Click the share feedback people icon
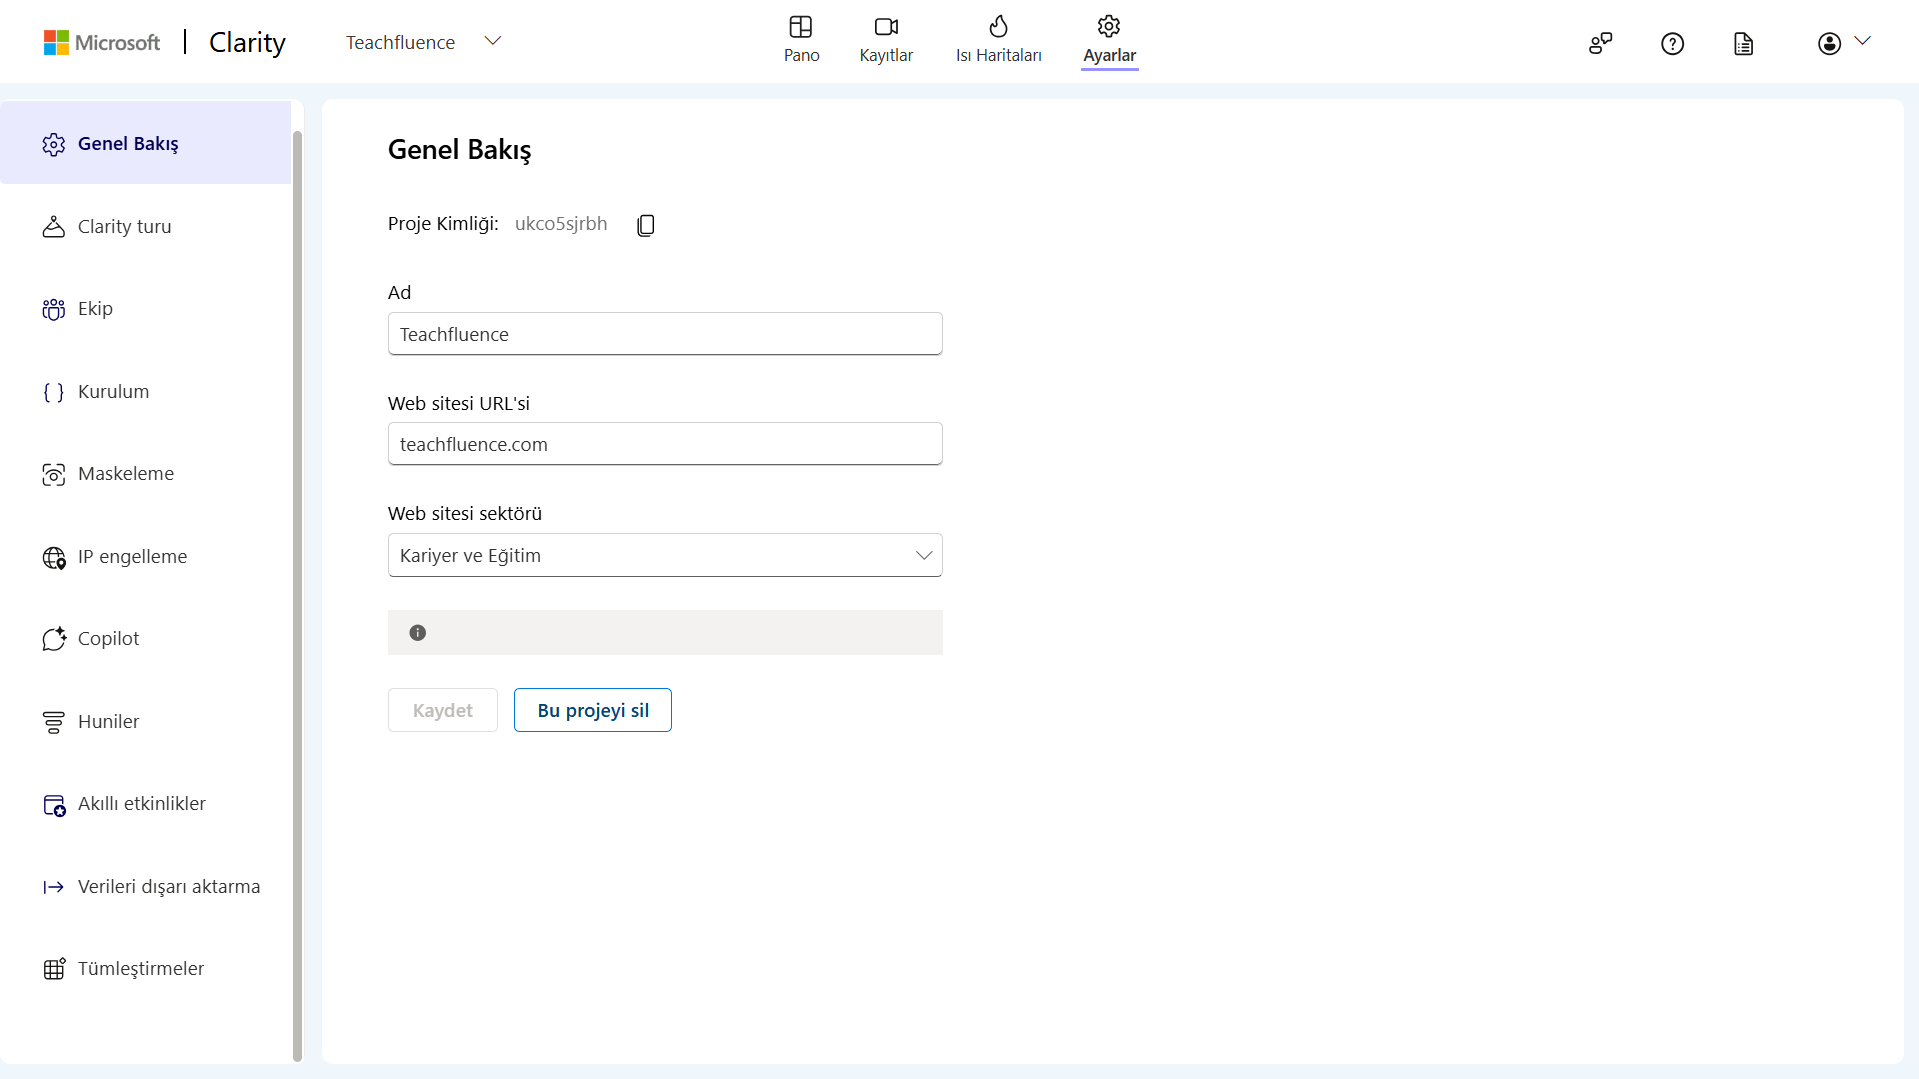Image resolution: width=1919 pixels, height=1079 pixels. (1600, 44)
